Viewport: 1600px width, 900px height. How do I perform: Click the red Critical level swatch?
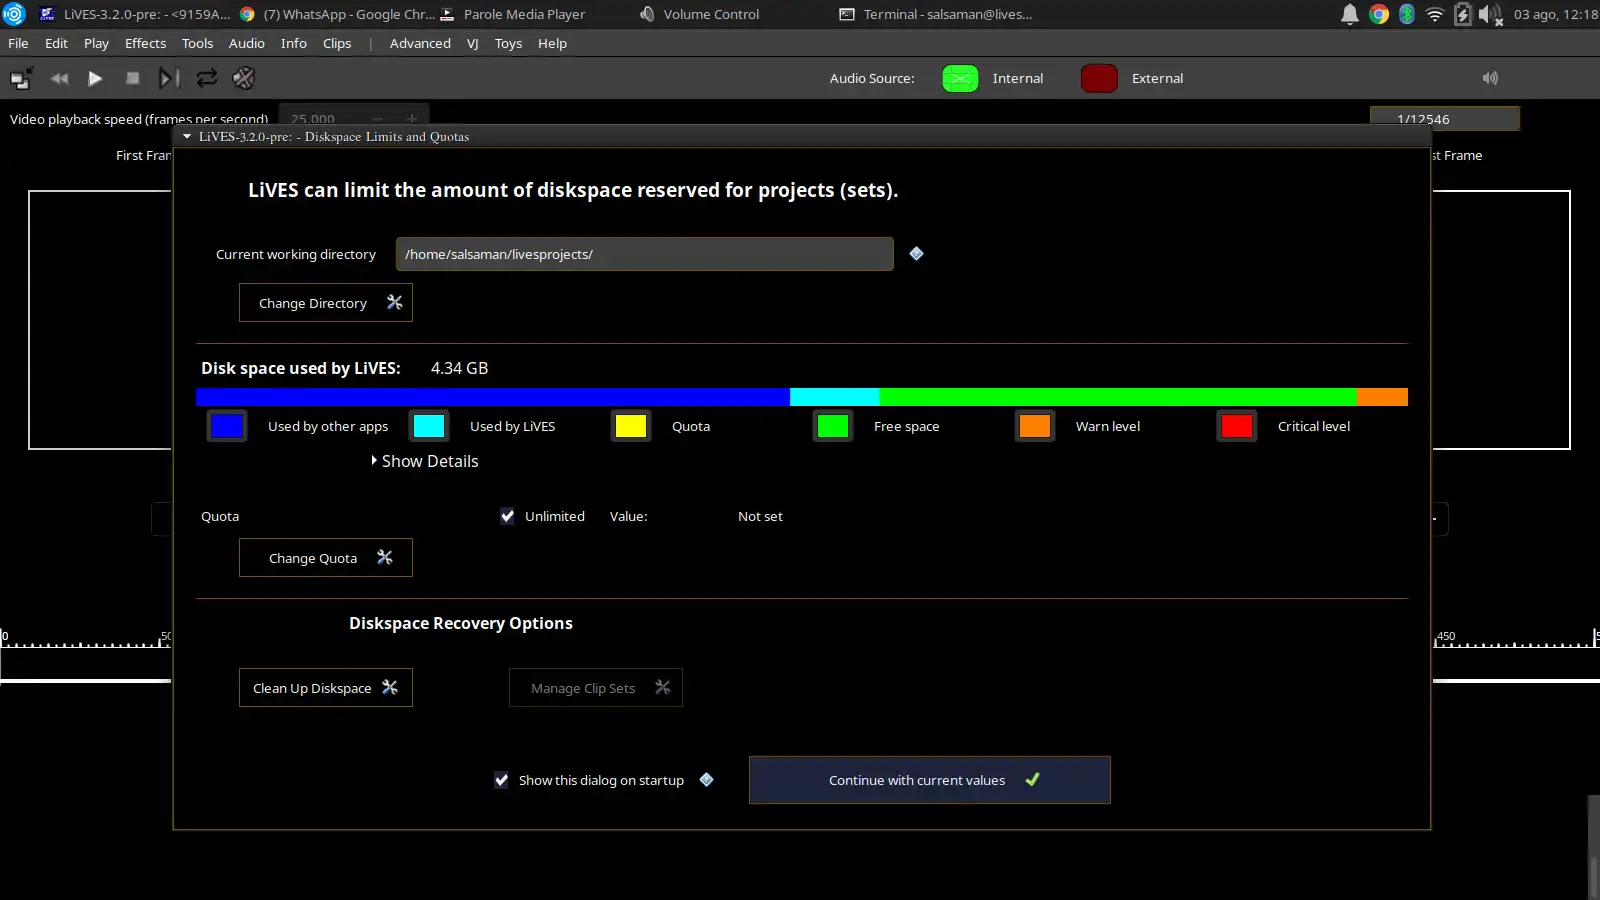[x=1237, y=426]
